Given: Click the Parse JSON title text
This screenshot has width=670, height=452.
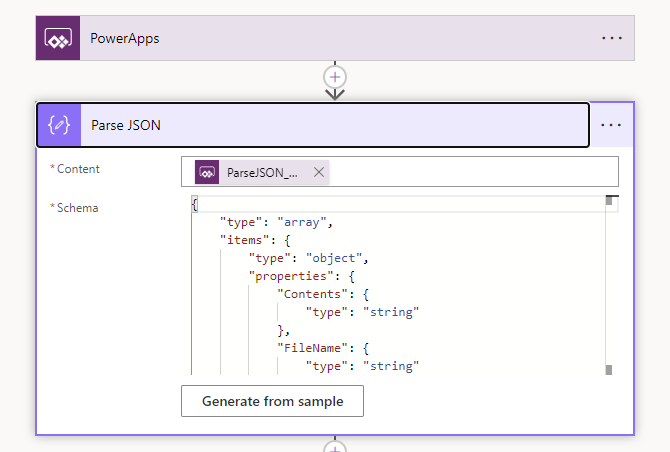Looking at the screenshot, I should (126, 125).
